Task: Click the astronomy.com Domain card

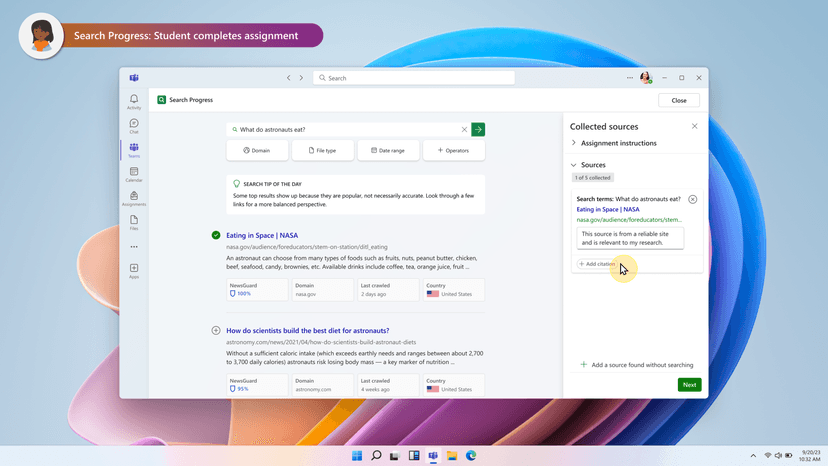Action: (x=323, y=385)
